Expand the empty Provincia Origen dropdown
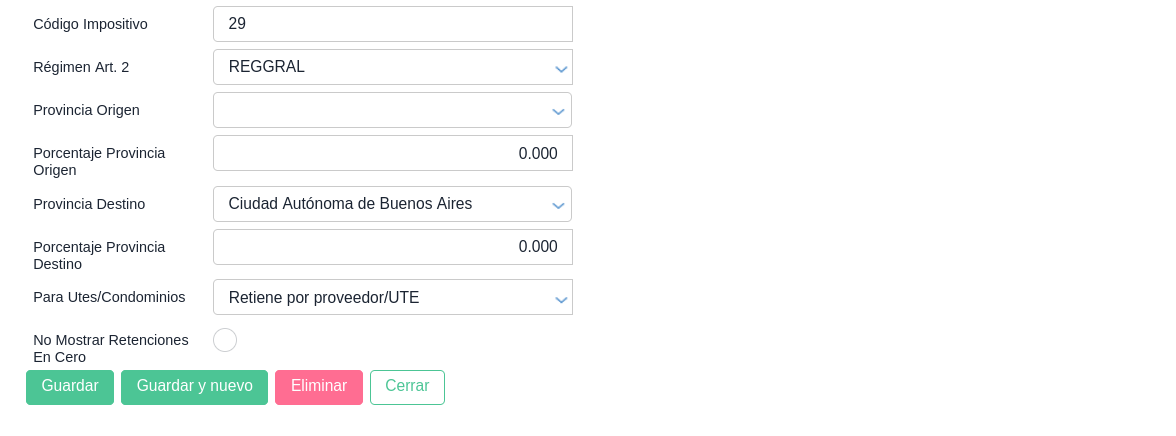 (x=392, y=110)
